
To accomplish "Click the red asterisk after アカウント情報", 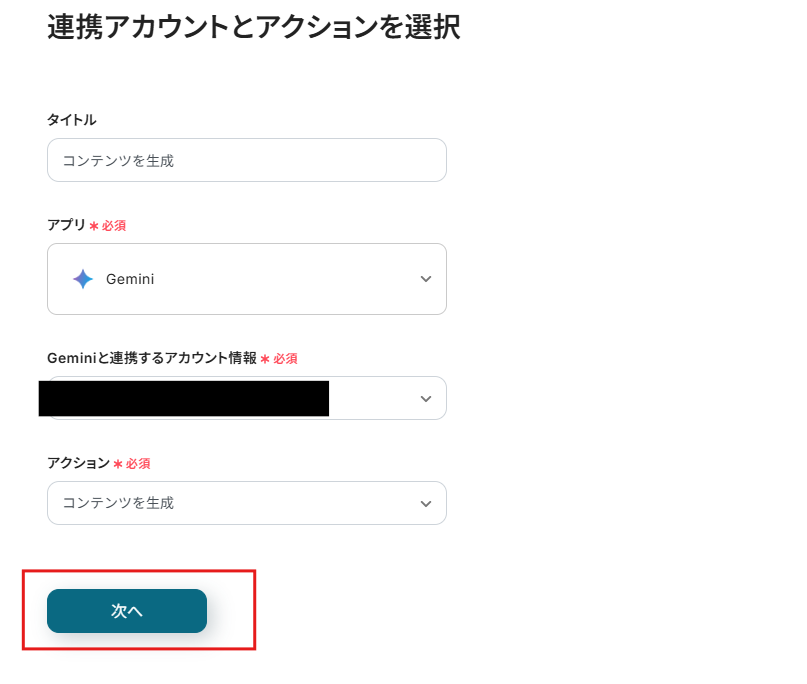I will (265, 358).
